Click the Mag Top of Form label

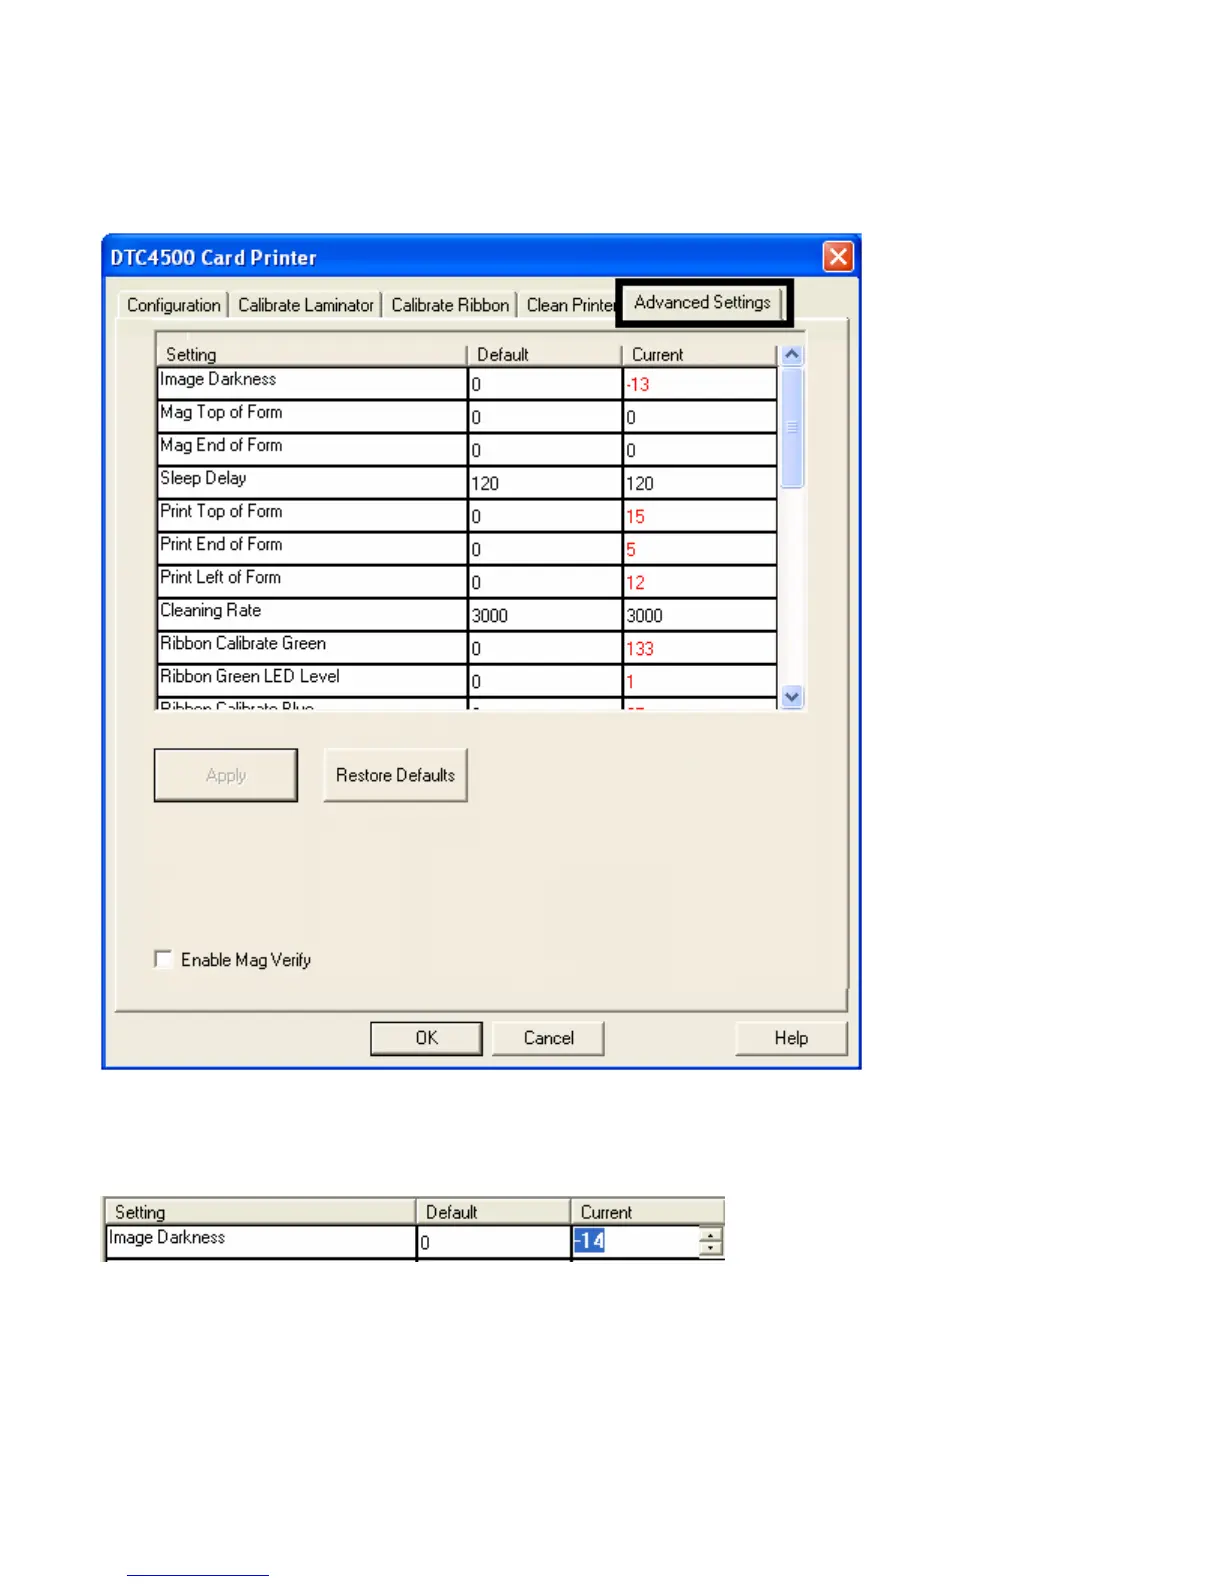(x=221, y=413)
